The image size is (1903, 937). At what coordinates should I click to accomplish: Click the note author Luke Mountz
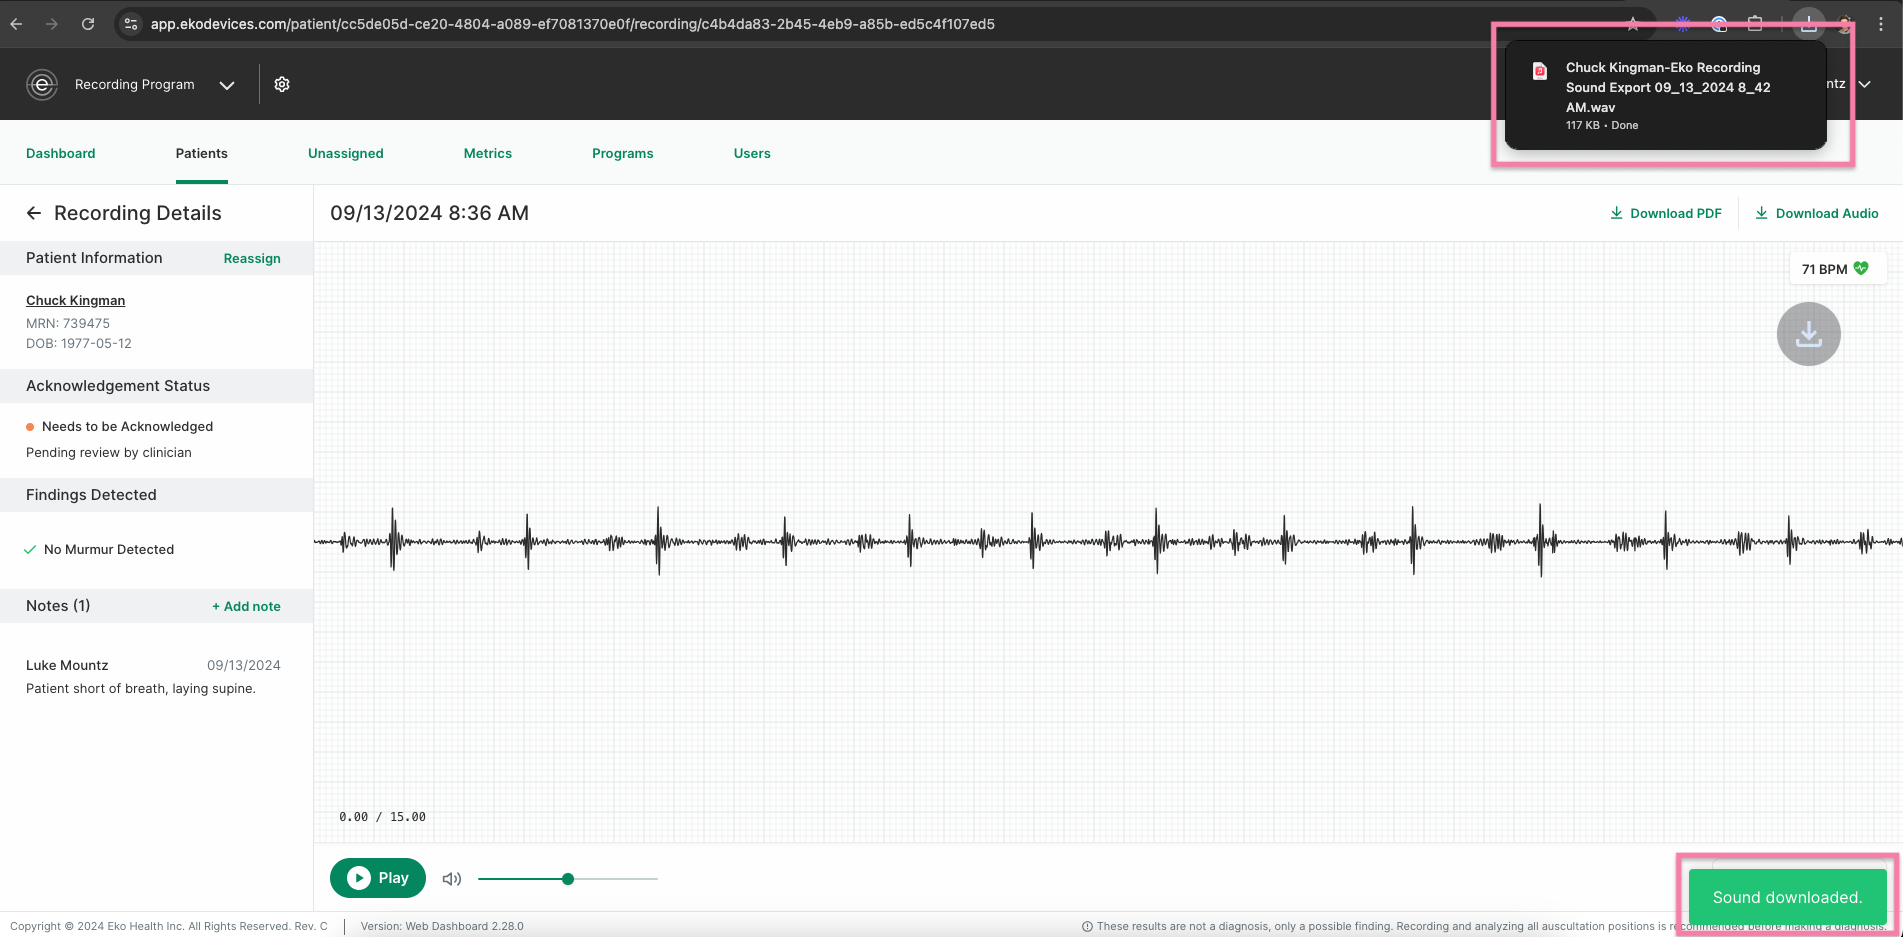pos(67,665)
